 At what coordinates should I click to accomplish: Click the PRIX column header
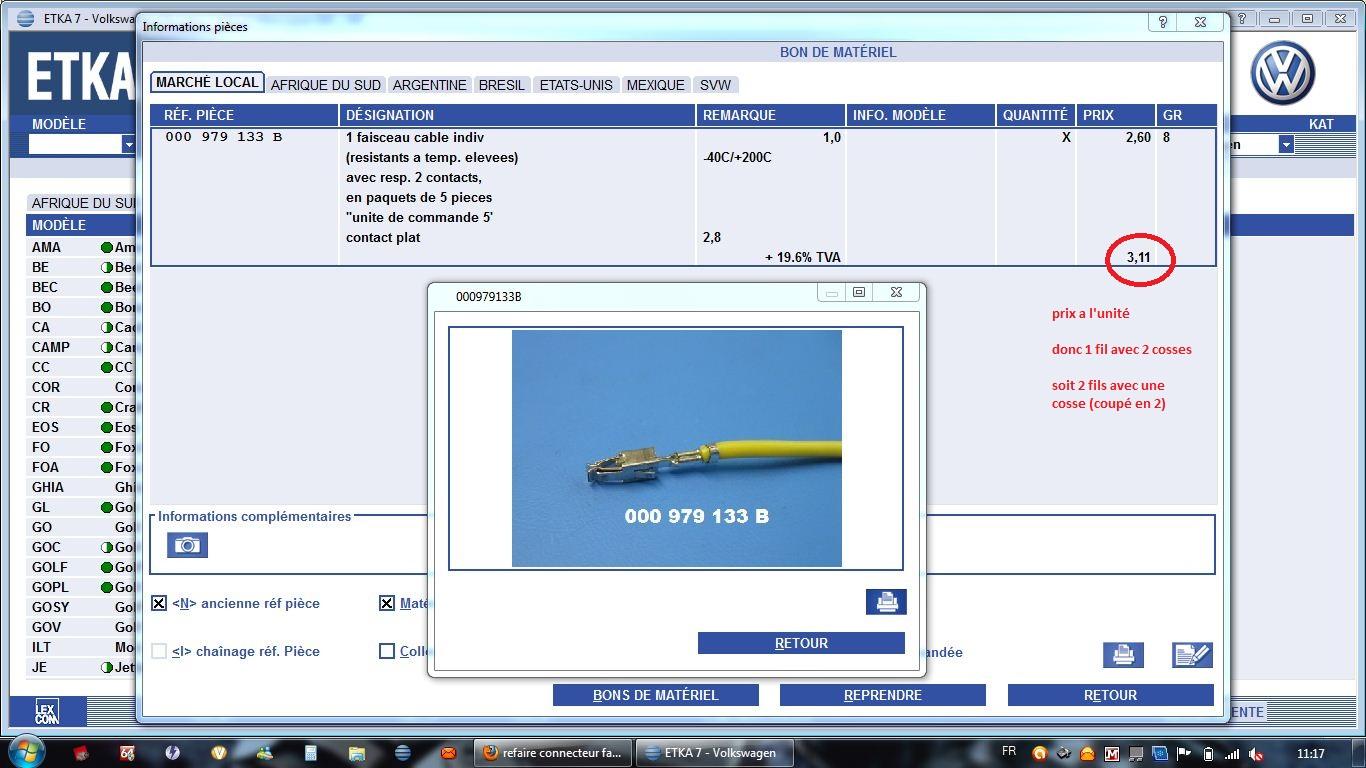[1116, 115]
